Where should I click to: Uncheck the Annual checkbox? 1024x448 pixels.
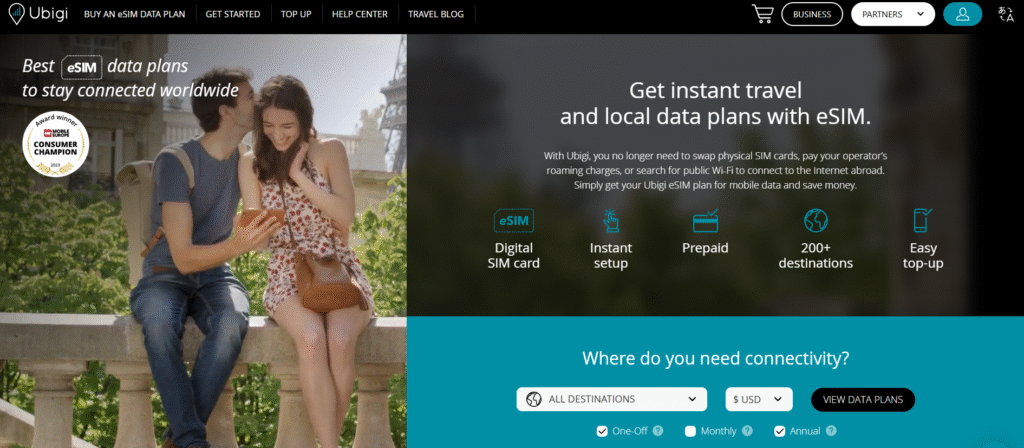pyautogui.click(x=779, y=431)
